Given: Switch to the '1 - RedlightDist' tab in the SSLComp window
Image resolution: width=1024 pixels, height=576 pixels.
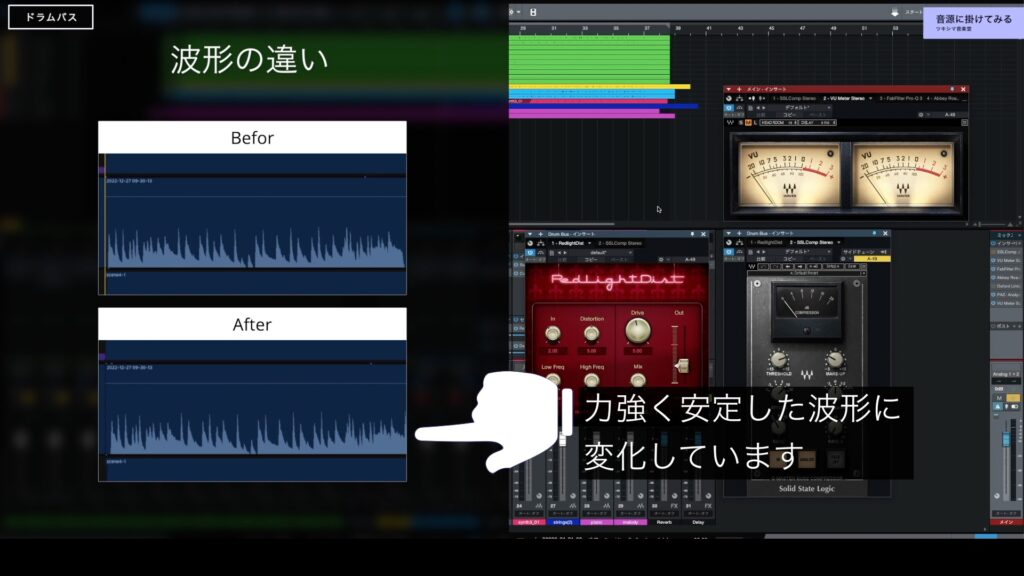Looking at the screenshot, I should tap(767, 242).
